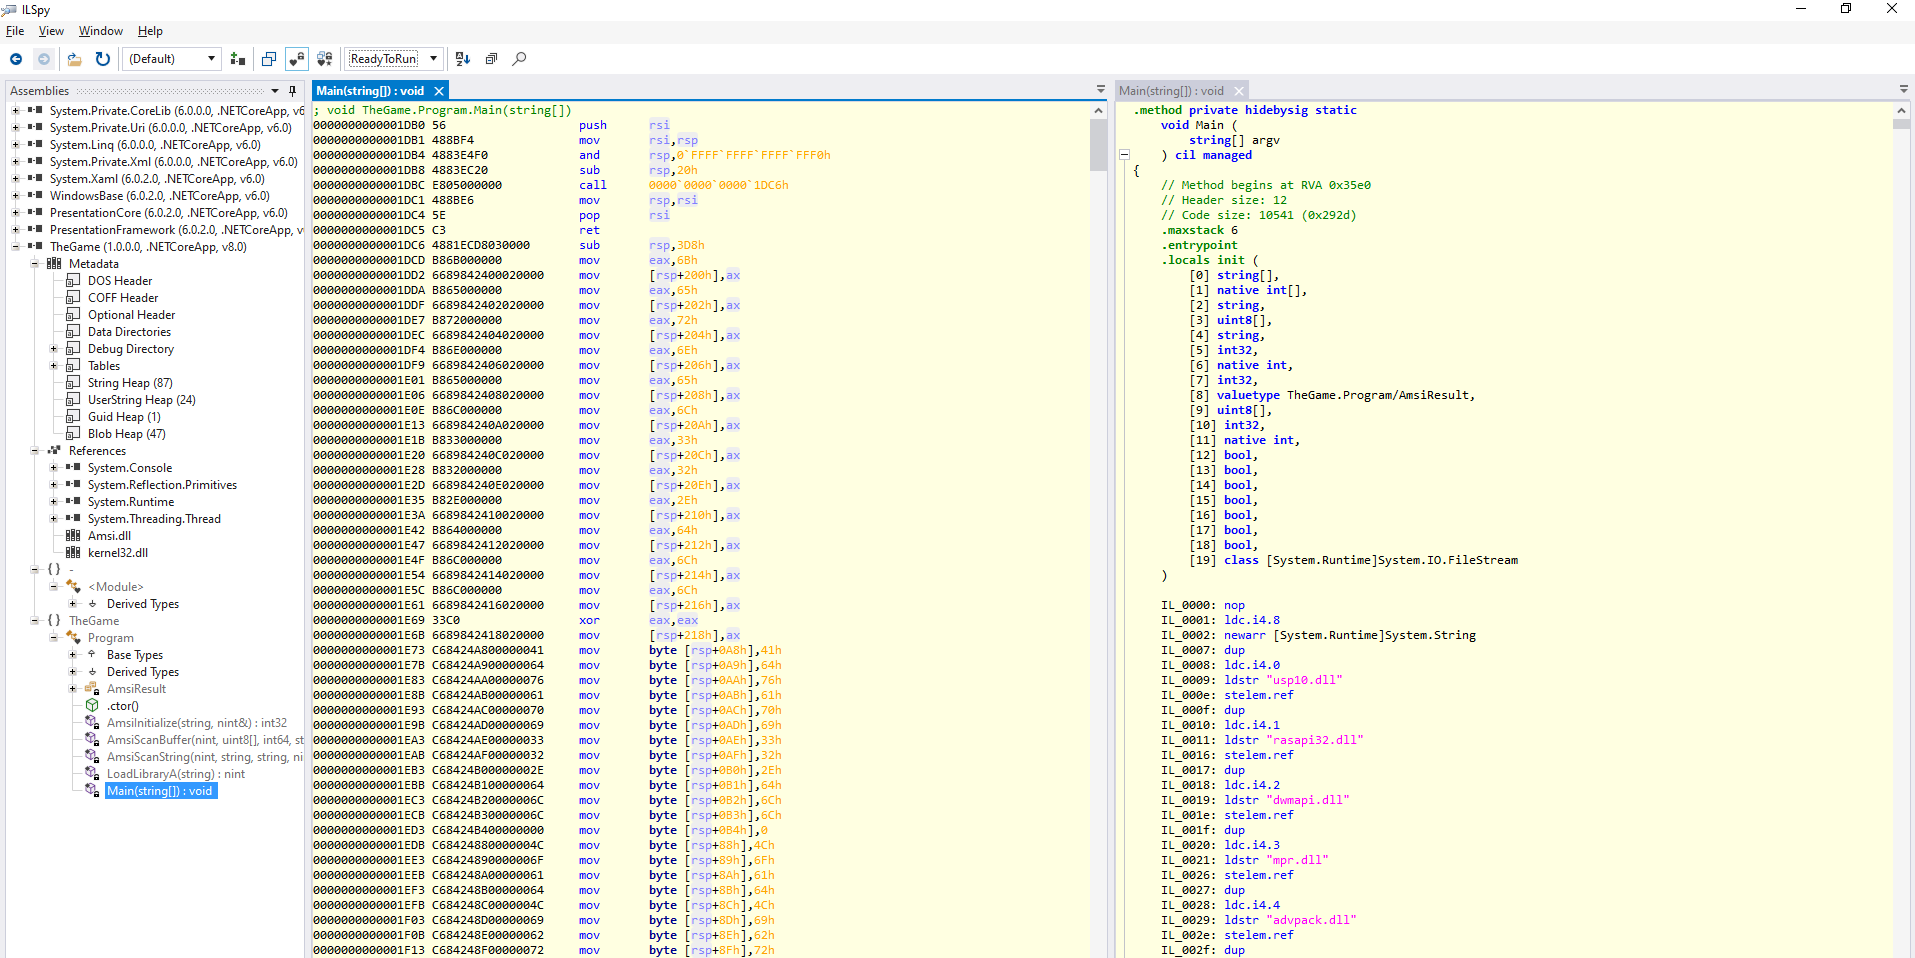Click the overlapping windows toolbar icon

(x=269, y=59)
